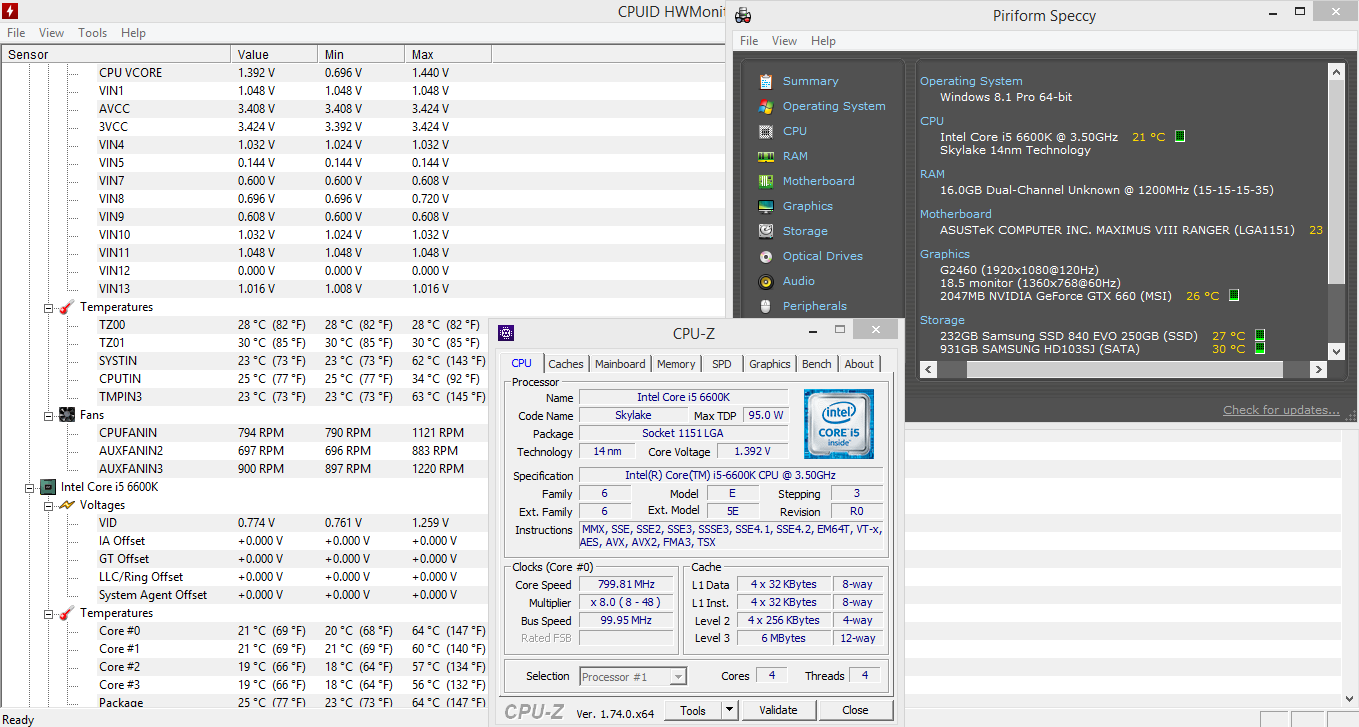Click the Close button in CPU-Z
This screenshot has width=1359, height=727.
coord(855,710)
